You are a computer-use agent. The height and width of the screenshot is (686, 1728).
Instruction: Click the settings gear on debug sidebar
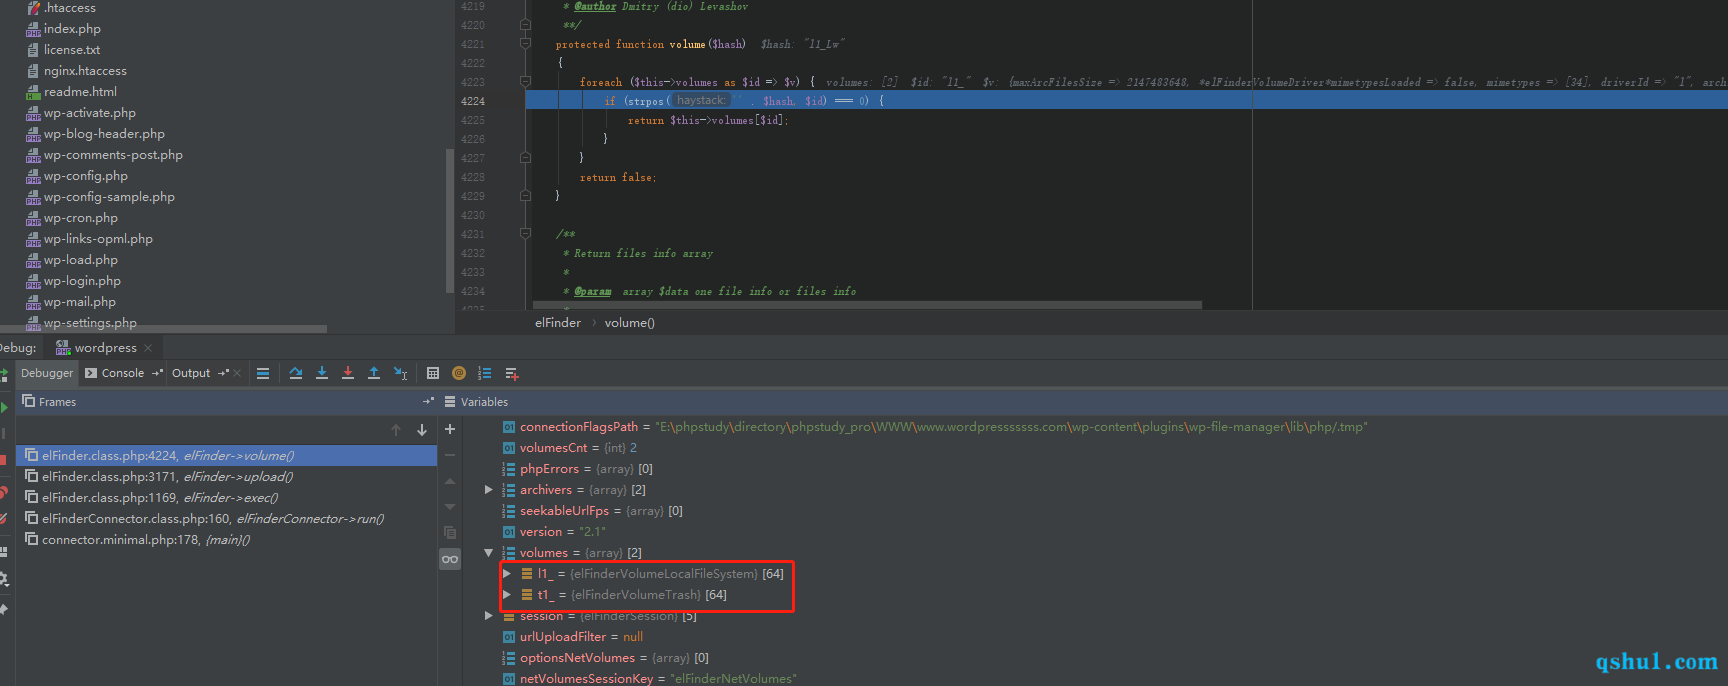(x=4, y=579)
